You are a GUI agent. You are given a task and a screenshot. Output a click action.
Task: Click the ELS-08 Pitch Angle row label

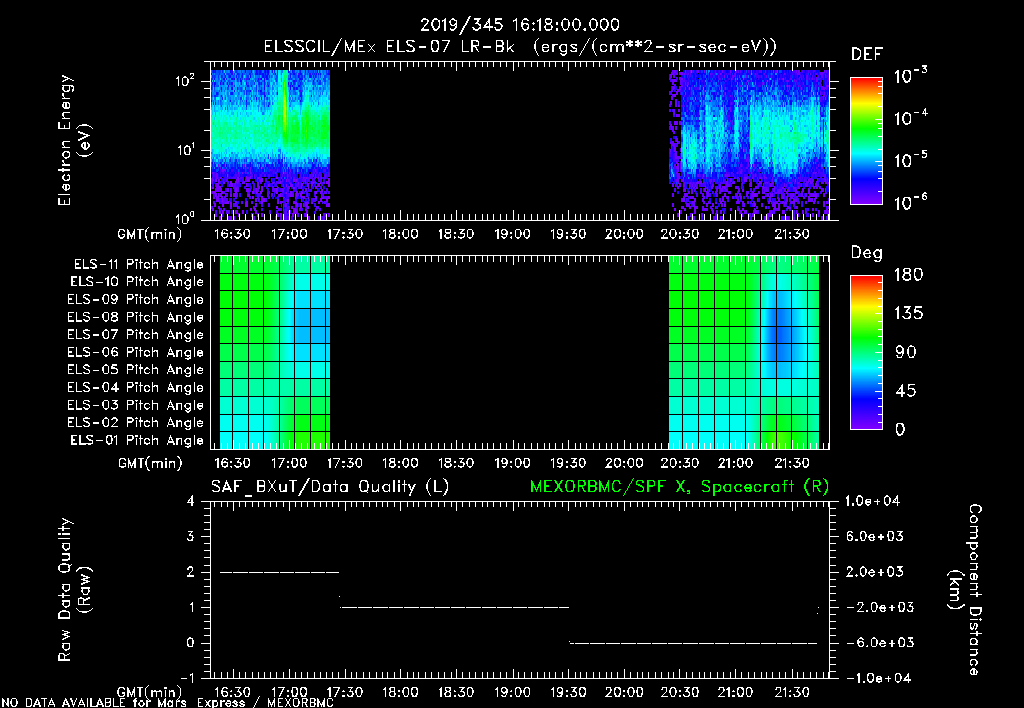click(136, 317)
